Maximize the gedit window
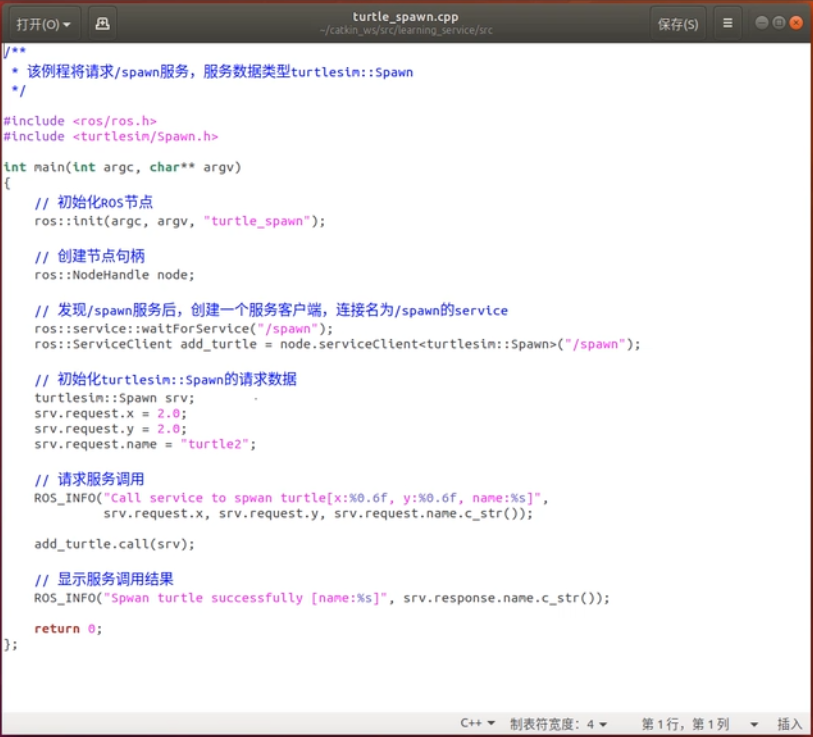 tap(779, 23)
